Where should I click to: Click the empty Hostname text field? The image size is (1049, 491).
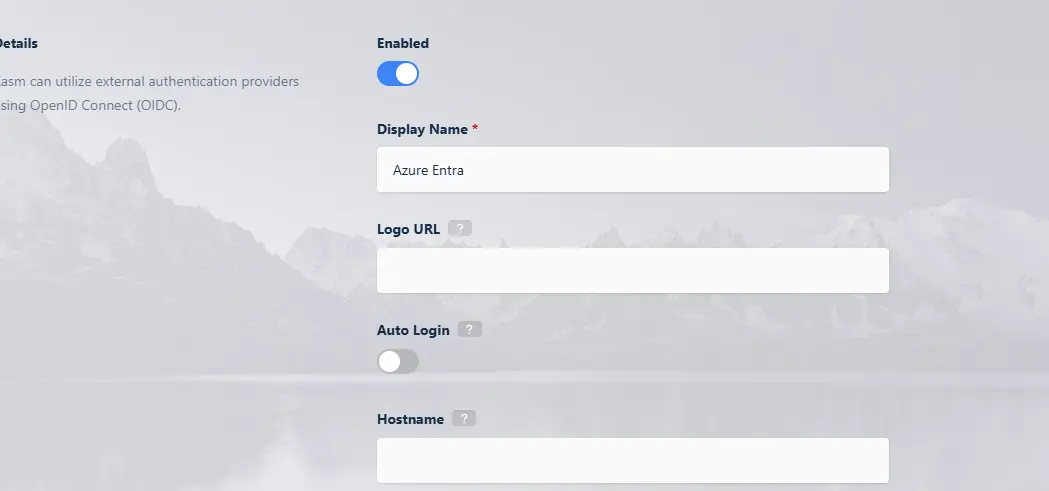click(x=632, y=460)
